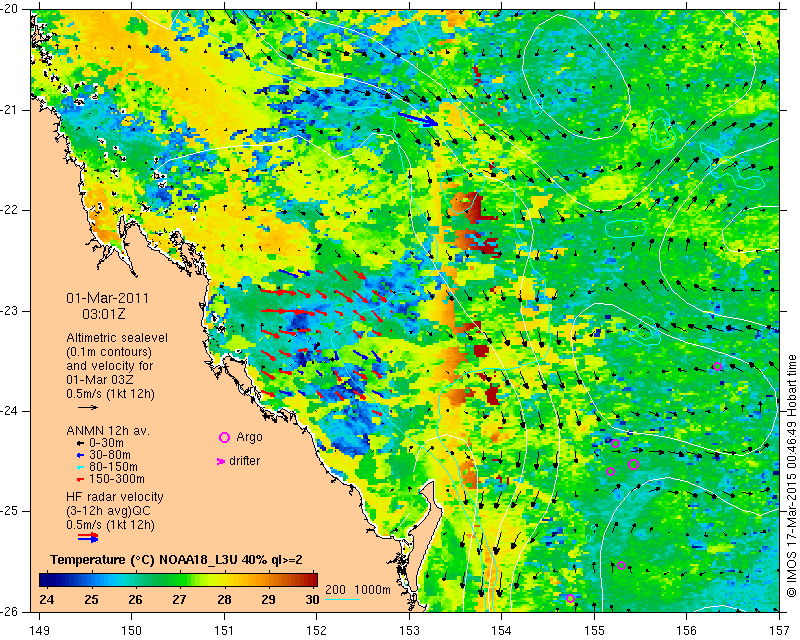Viewport: 800px width, 640px height.
Task: Click the 'Temperature (°C) NOAA18_L3U' colorbar title
Action: point(145,560)
